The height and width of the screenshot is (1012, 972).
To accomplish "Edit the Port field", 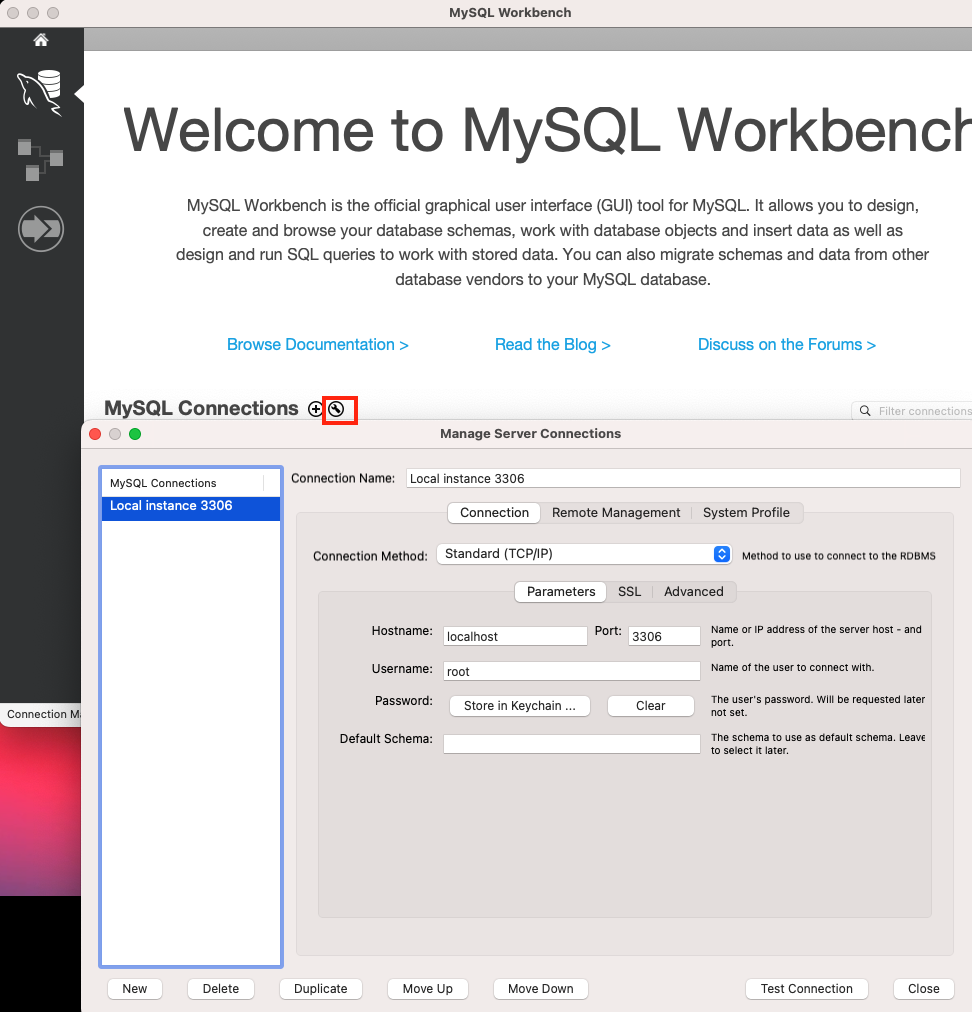I will click(664, 636).
